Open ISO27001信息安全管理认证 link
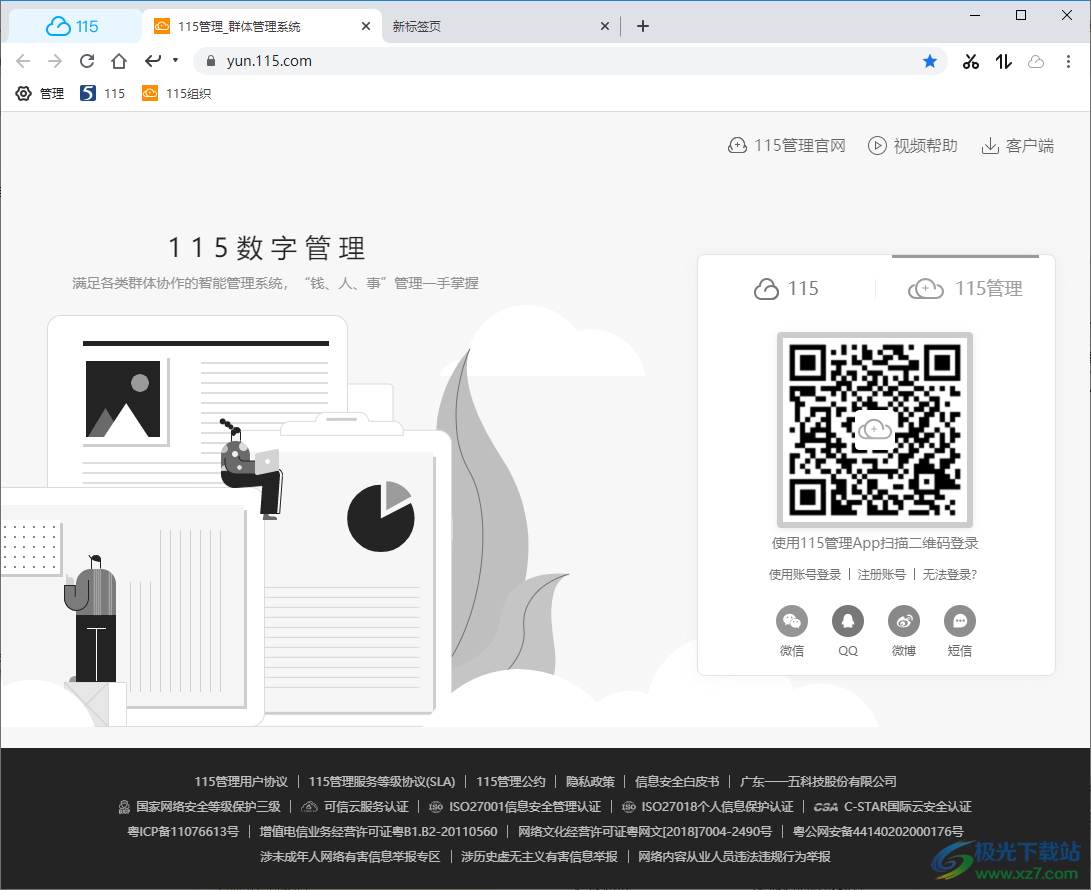The height and width of the screenshot is (890, 1091). click(515, 806)
